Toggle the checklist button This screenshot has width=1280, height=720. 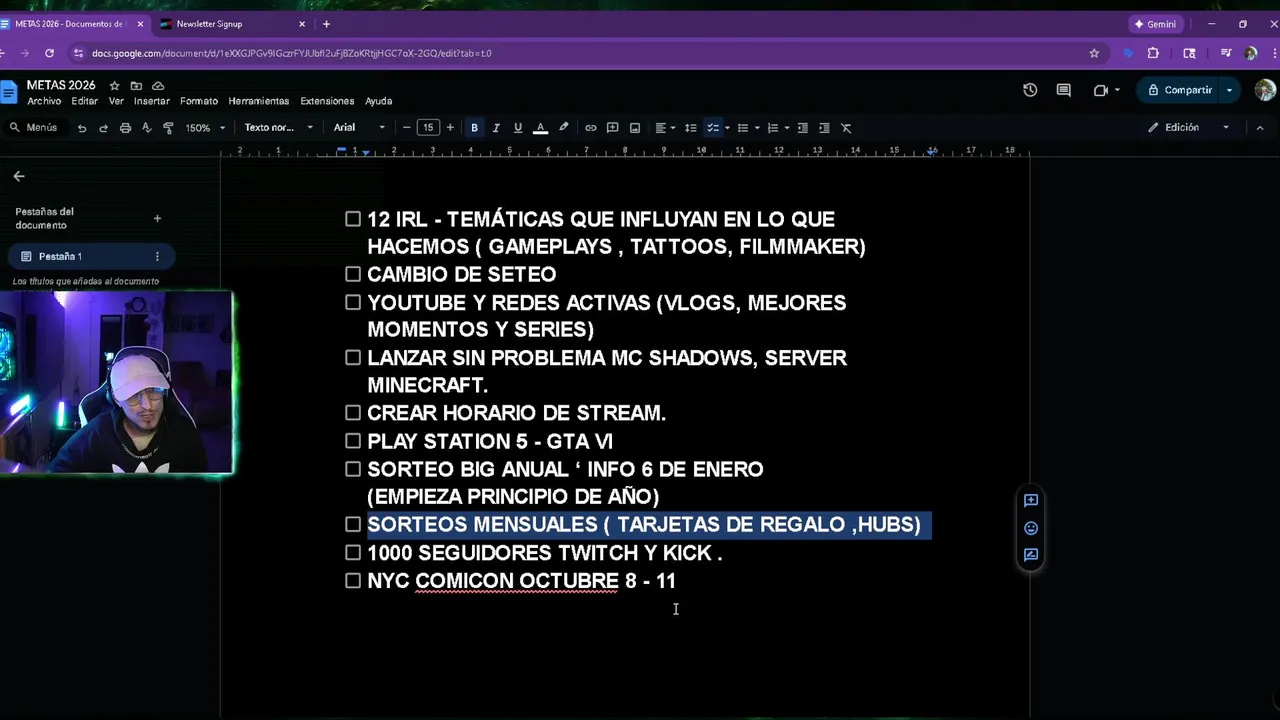pyautogui.click(x=712, y=128)
